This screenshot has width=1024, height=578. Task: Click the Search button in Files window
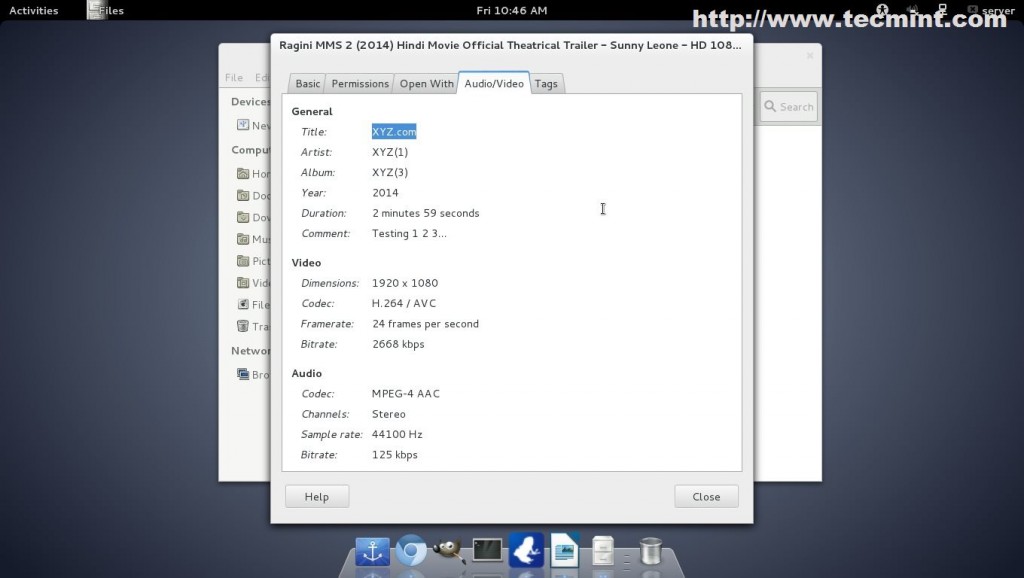click(x=789, y=107)
